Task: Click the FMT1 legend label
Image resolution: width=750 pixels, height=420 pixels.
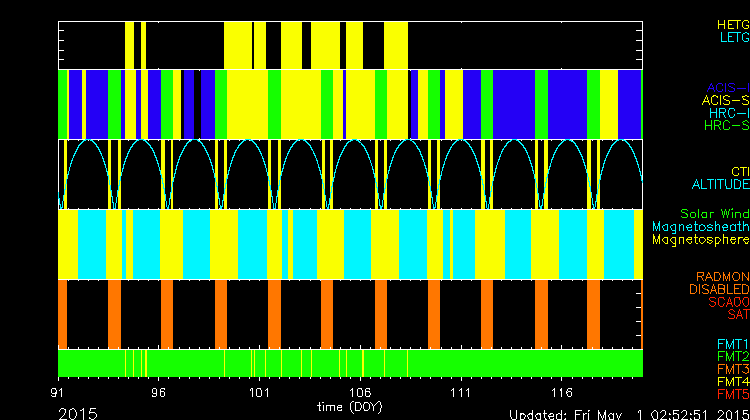Action: 730,344
